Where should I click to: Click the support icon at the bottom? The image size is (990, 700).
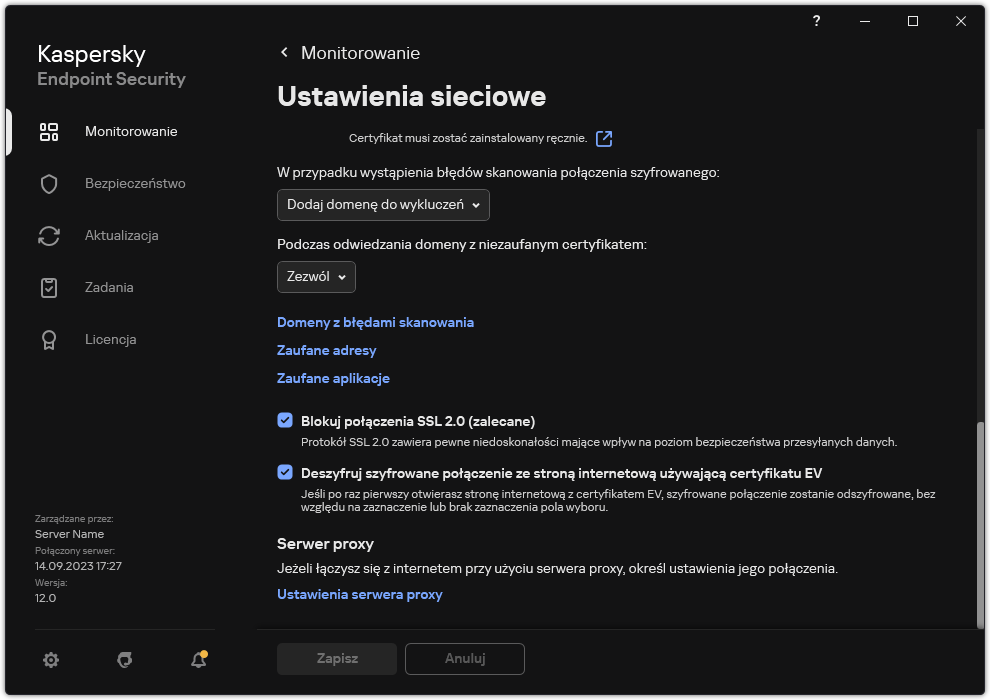point(124,660)
